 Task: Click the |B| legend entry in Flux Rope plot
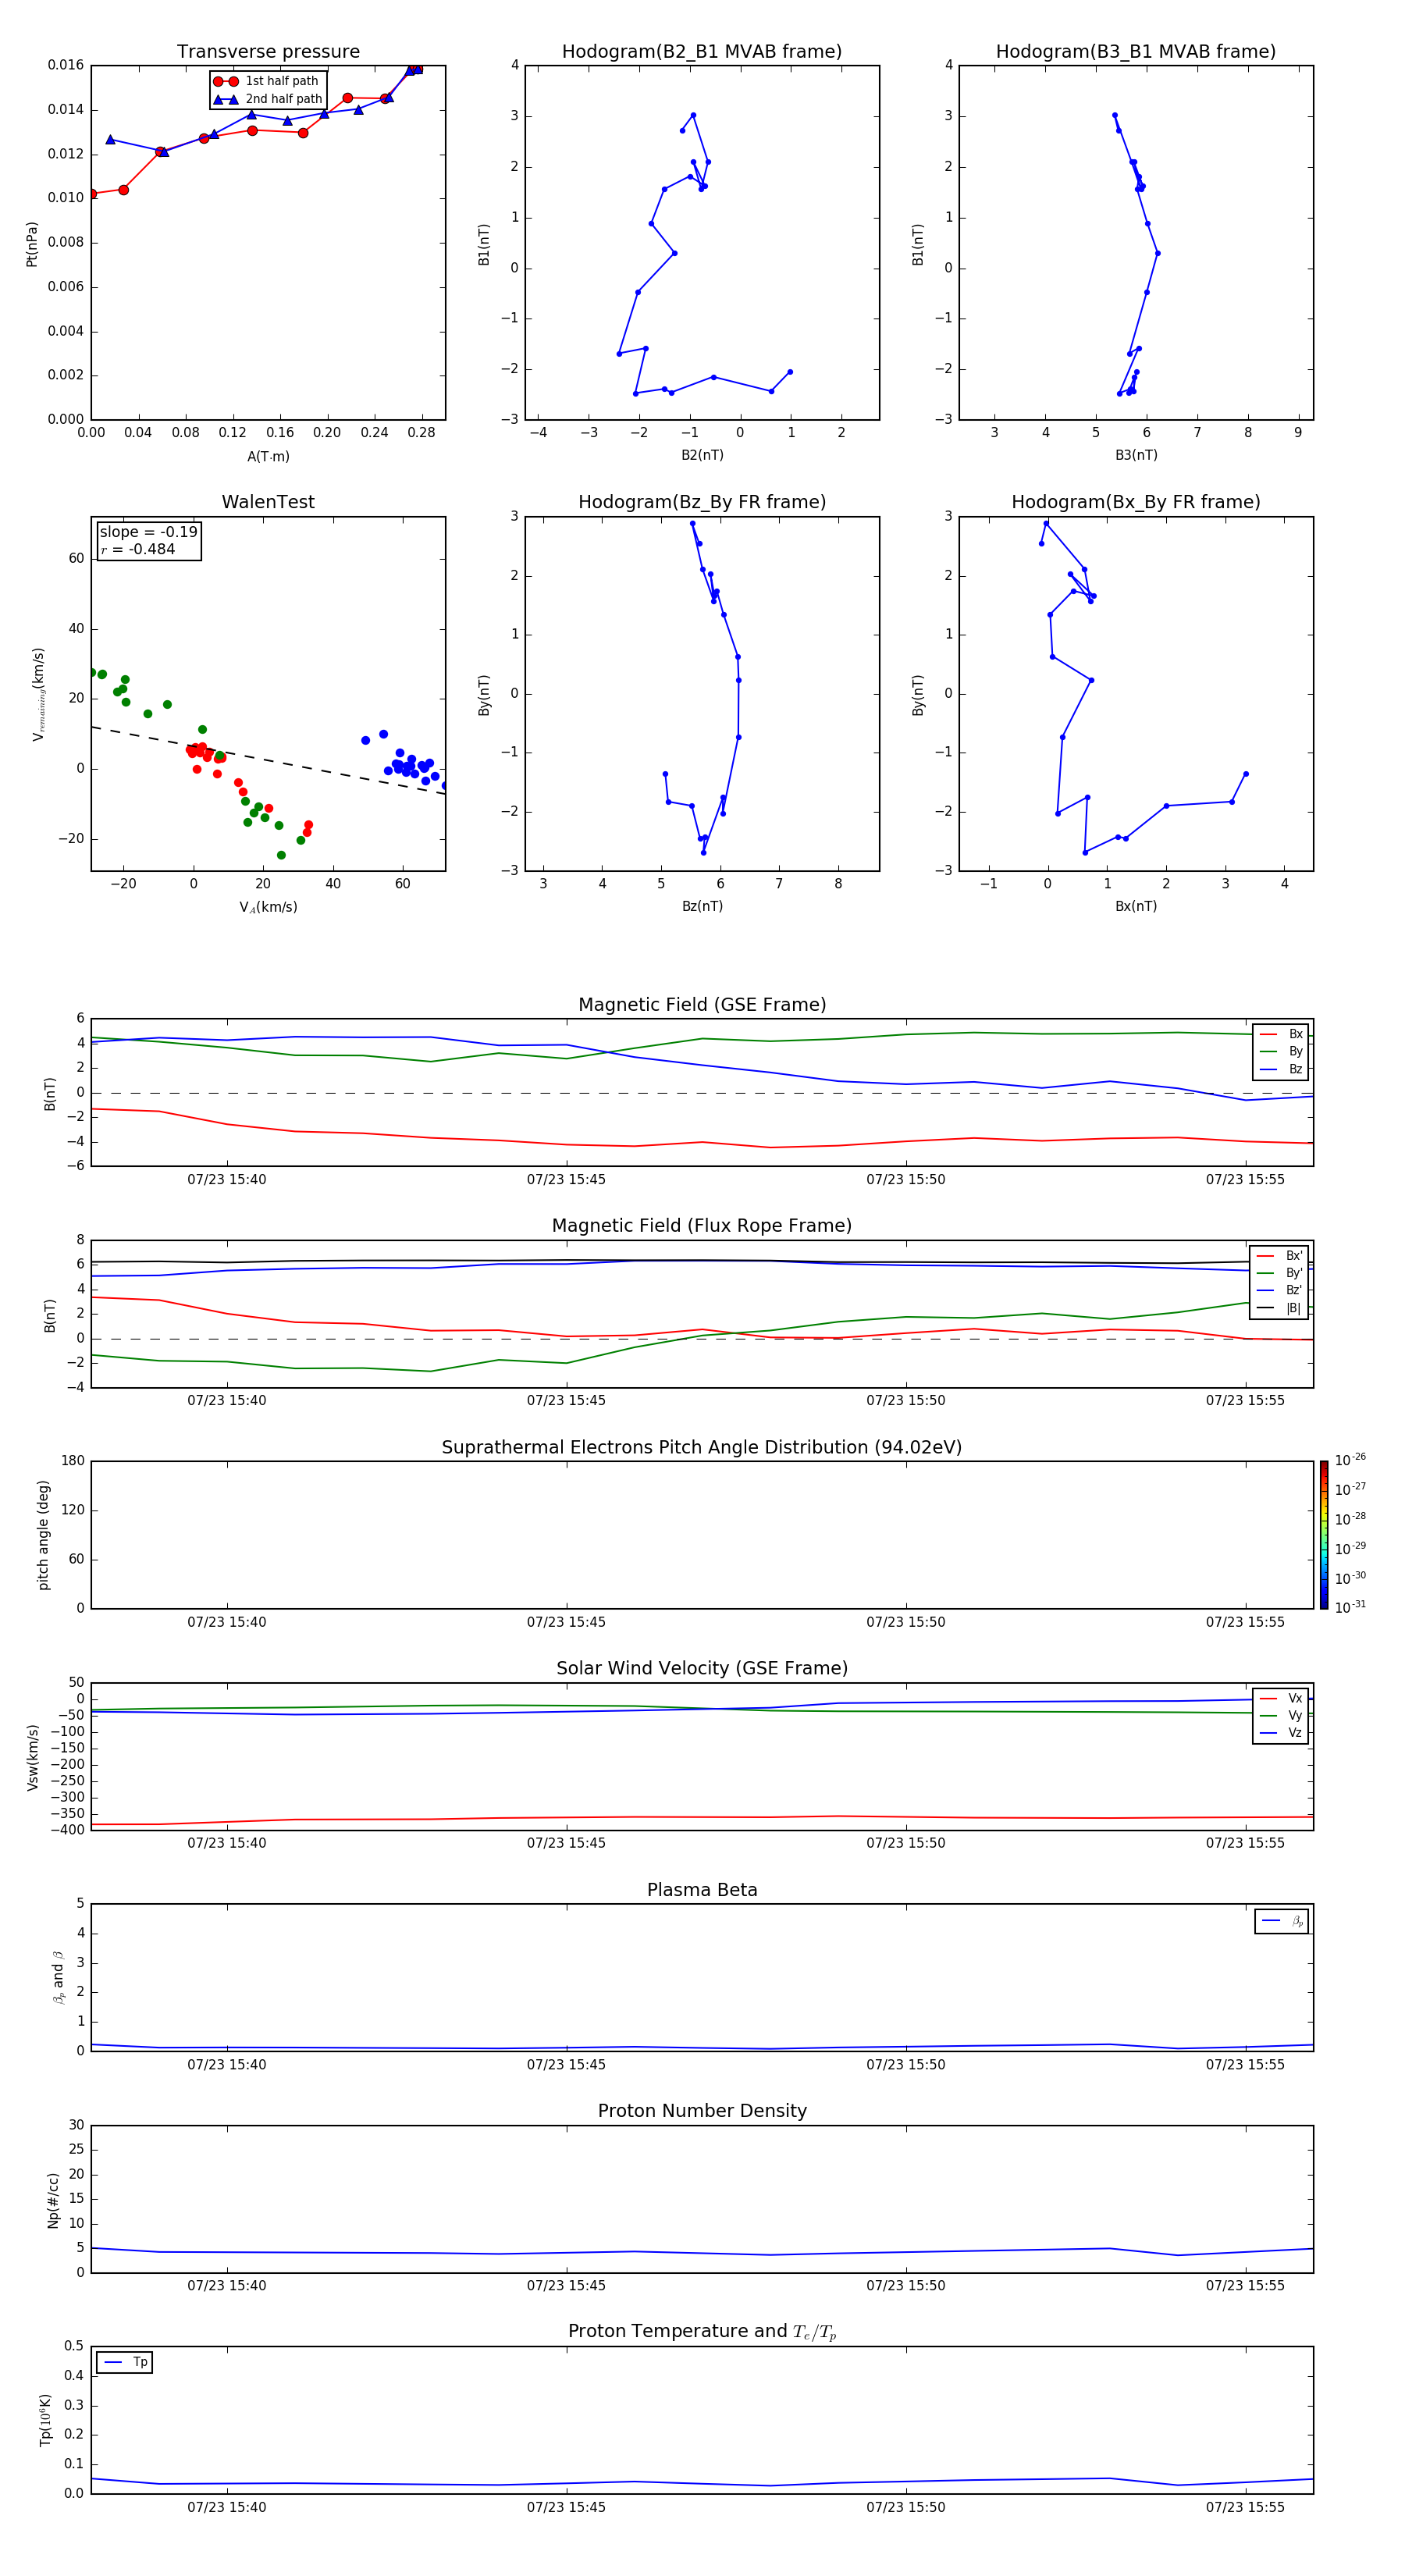coord(1280,1308)
